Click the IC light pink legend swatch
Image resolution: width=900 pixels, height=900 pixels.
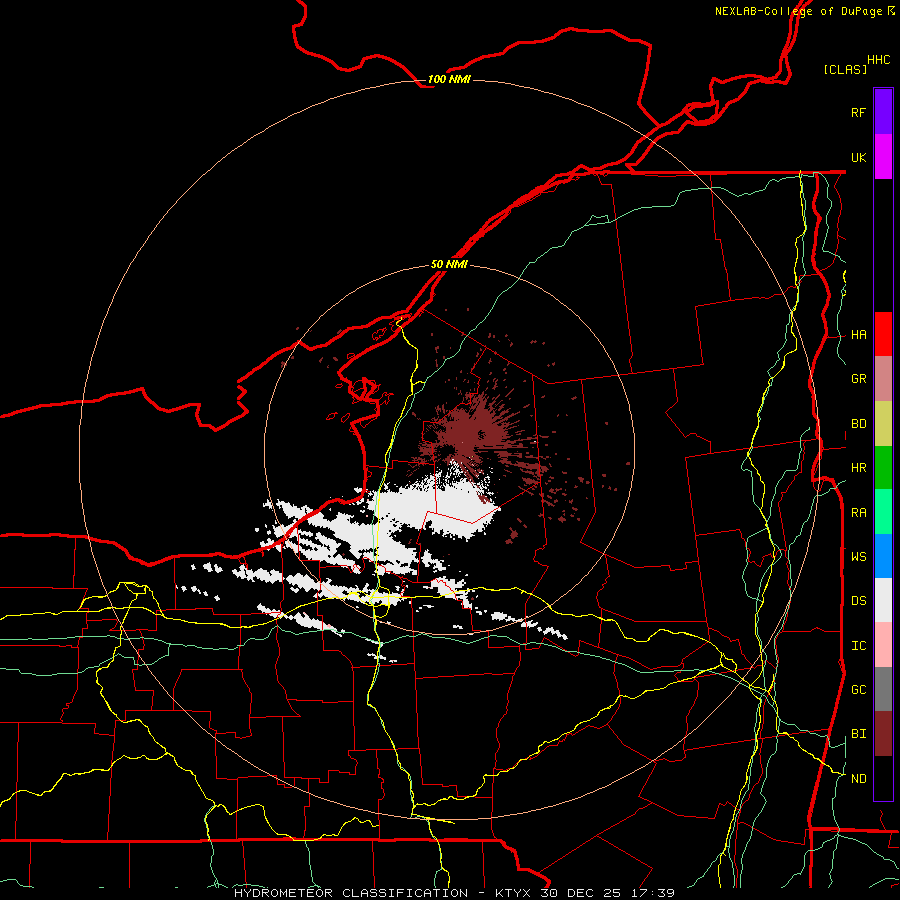883,645
